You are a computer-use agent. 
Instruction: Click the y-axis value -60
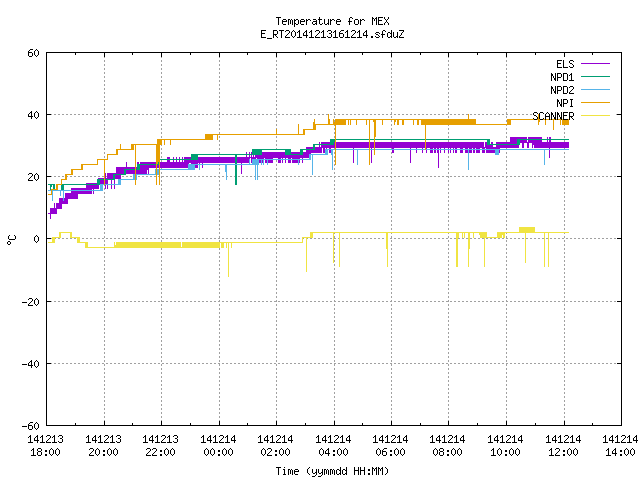(31, 426)
